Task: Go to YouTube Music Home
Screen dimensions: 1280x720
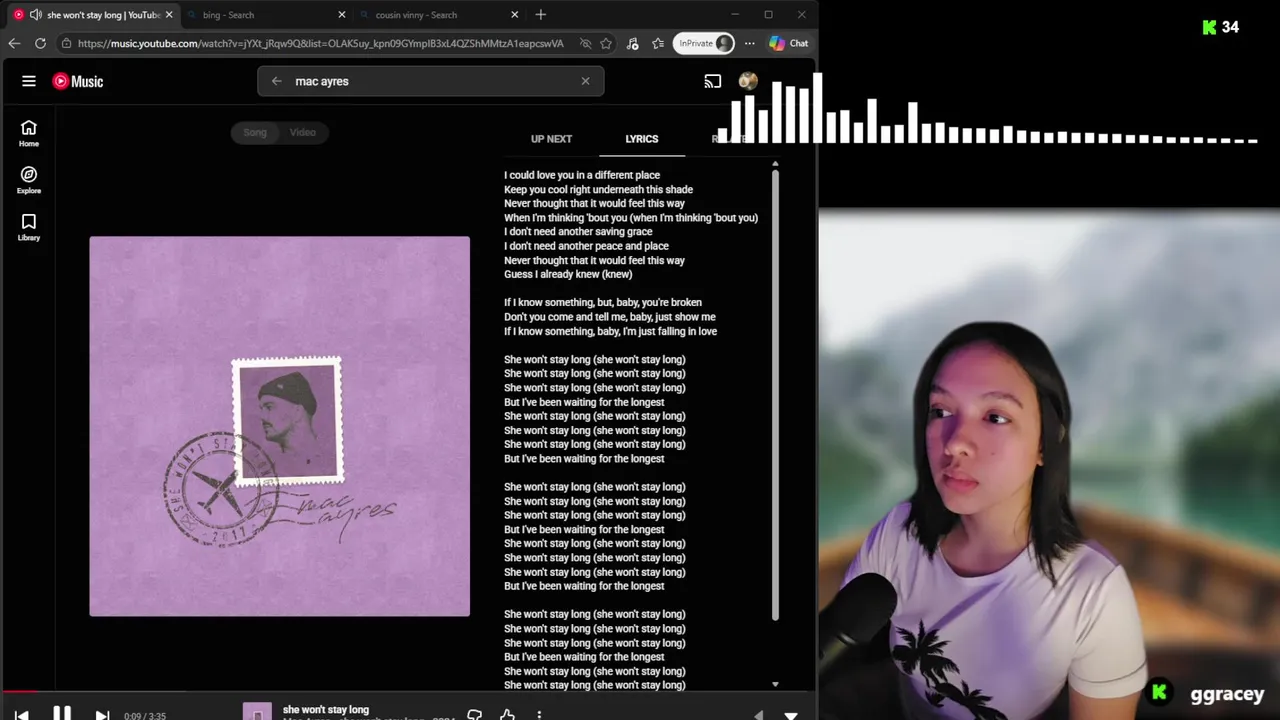Action: pyautogui.click(x=29, y=133)
